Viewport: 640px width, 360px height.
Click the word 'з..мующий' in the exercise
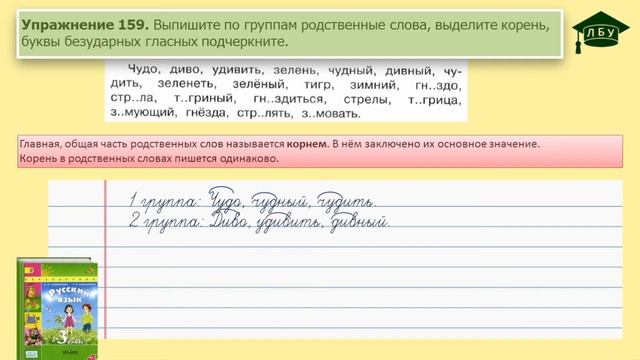(143, 112)
